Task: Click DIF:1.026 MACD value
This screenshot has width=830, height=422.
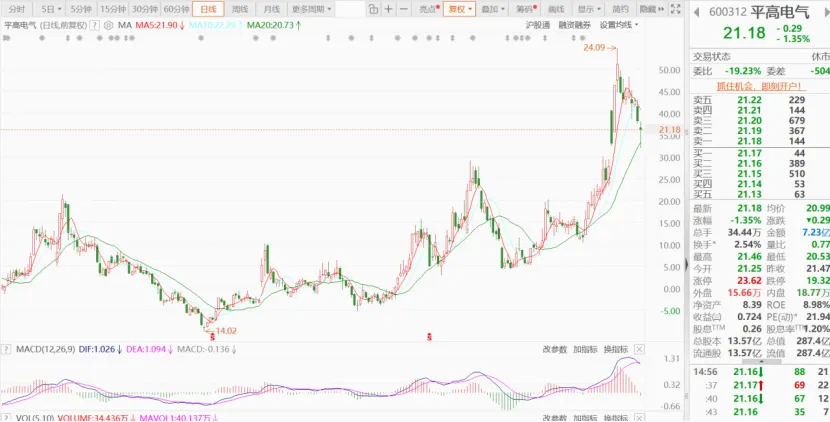Action: (x=98, y=349)
